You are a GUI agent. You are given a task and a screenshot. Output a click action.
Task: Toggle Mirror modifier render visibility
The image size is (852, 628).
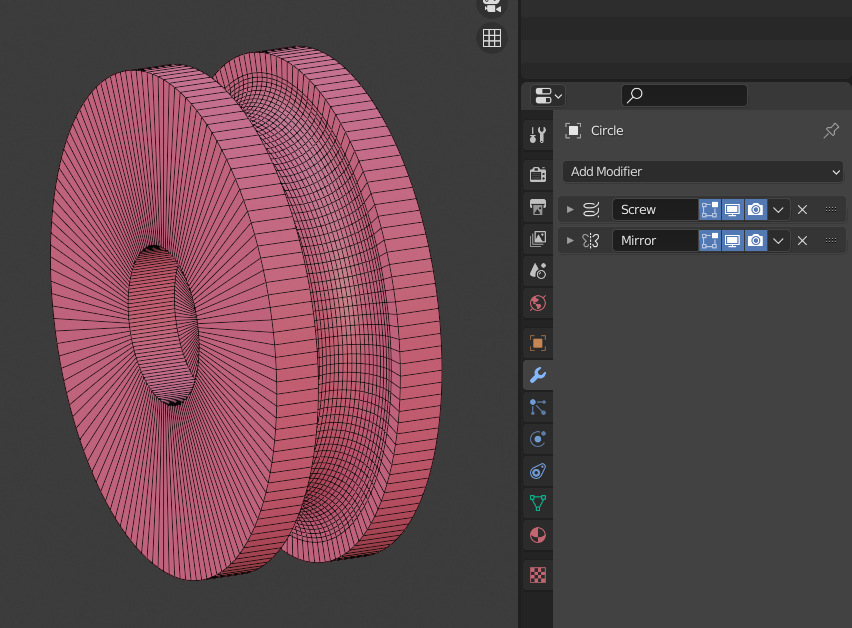tap(756, 241)
